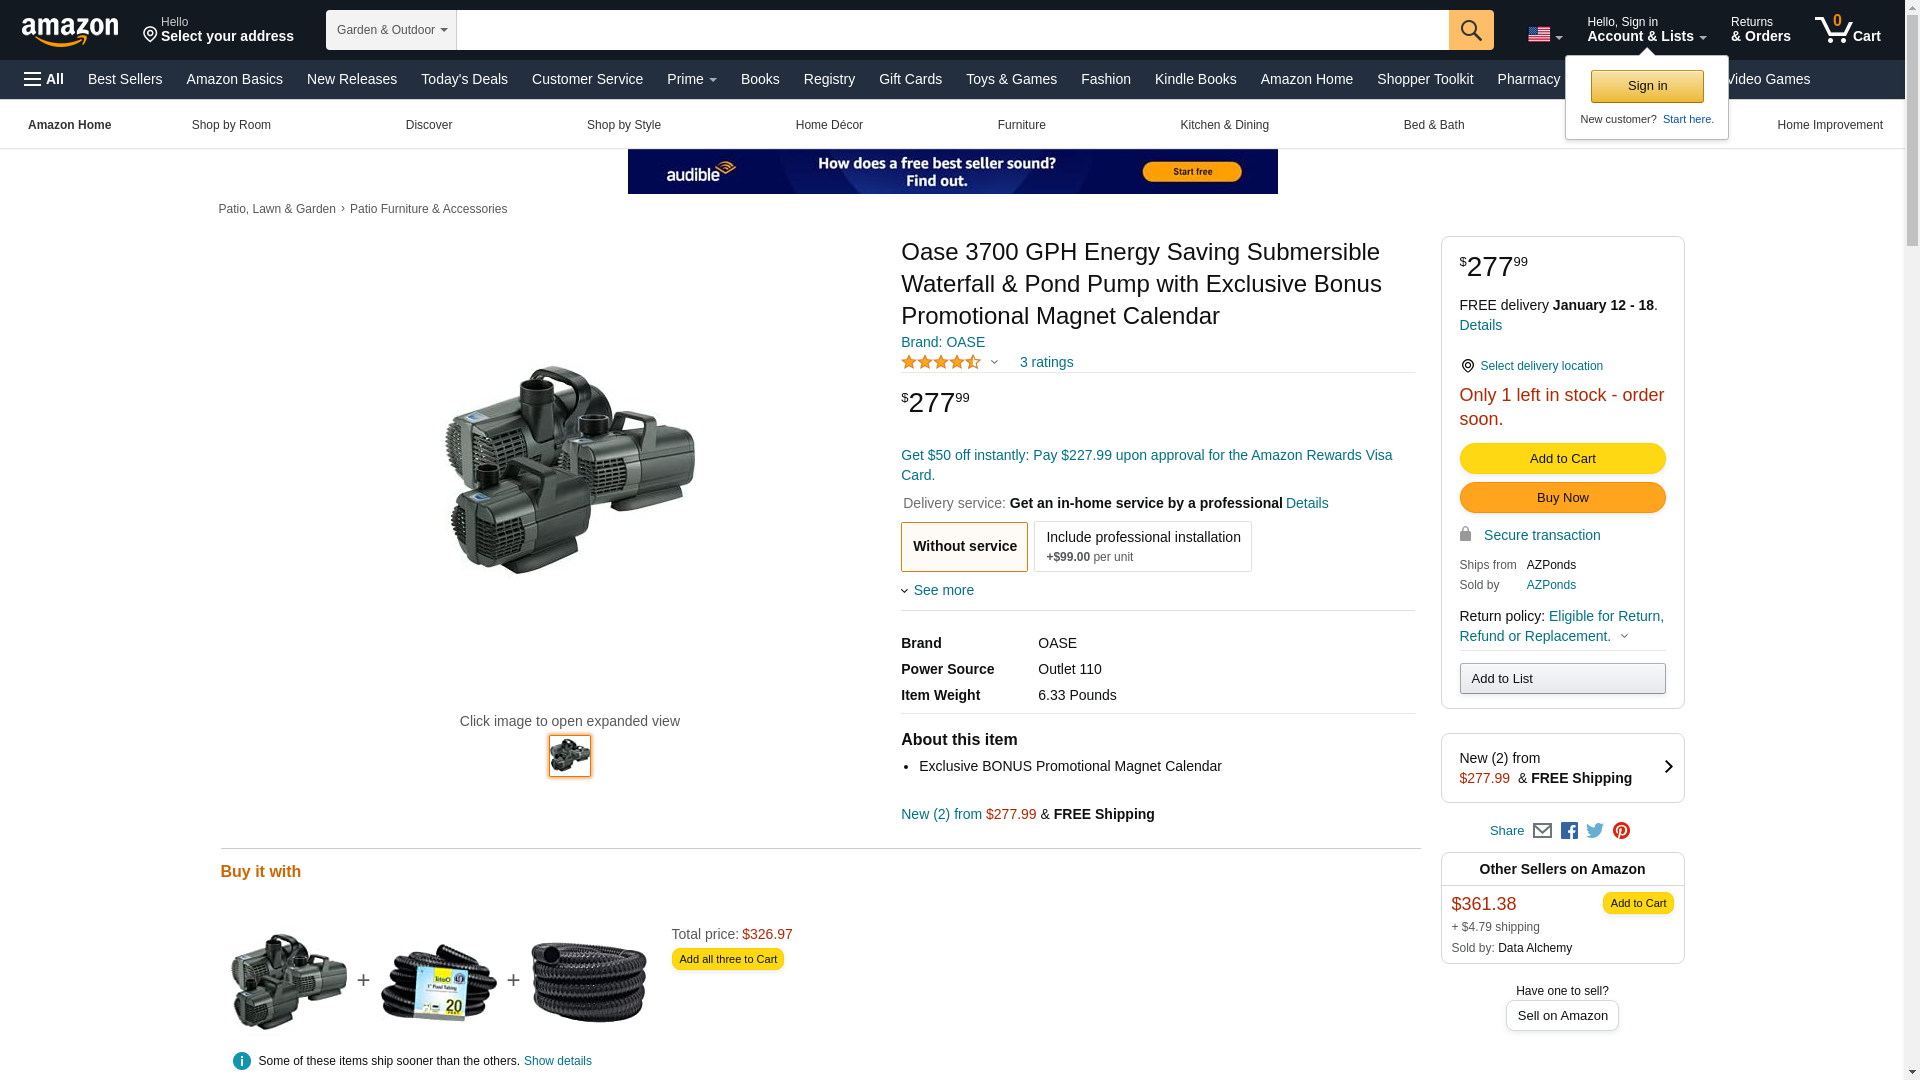The height and width of the screenshot is (1080, 1920).
Task: Choose Include professional installation option
Action: coord(1142,547)
